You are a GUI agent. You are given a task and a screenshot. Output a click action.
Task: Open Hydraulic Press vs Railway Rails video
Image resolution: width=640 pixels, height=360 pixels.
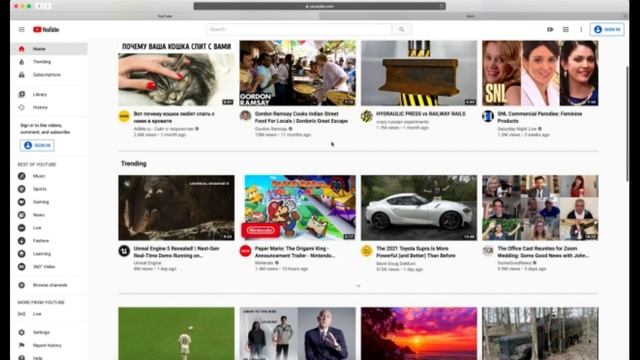[420, 114]
